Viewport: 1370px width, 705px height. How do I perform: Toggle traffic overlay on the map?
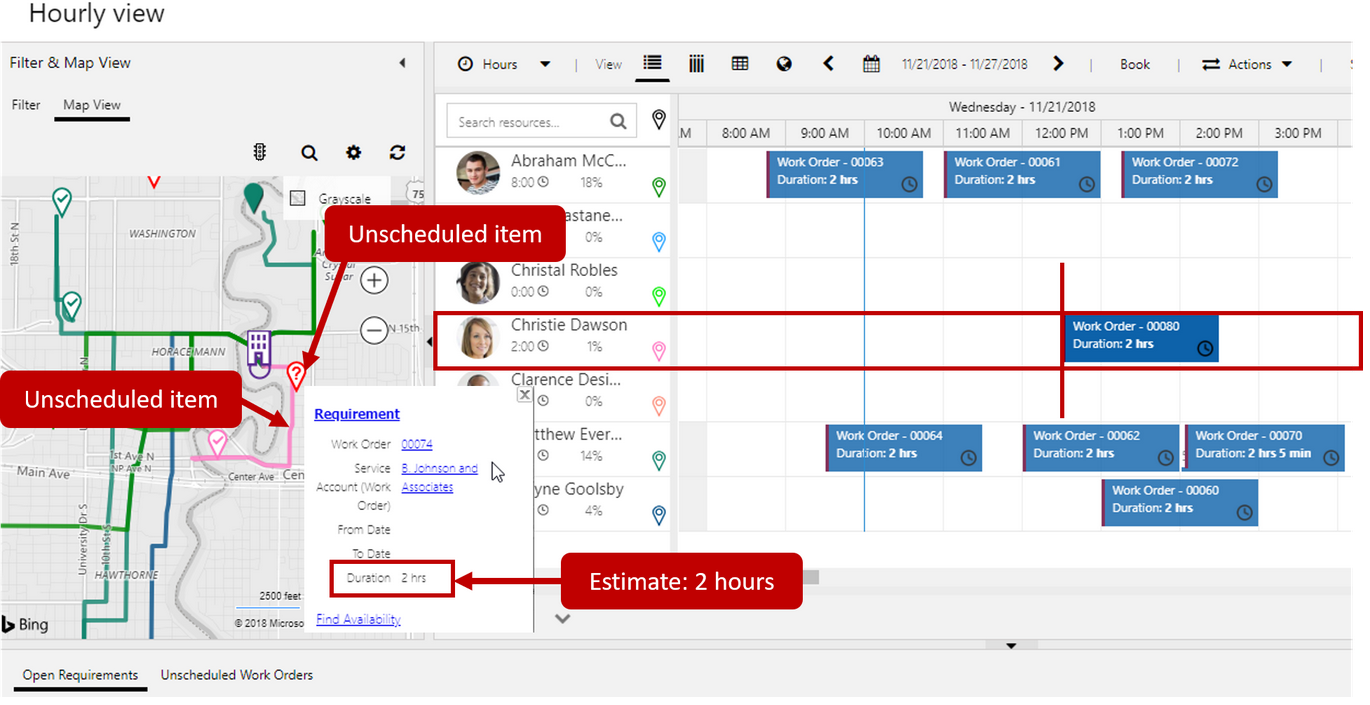click(x=259, y=152)
